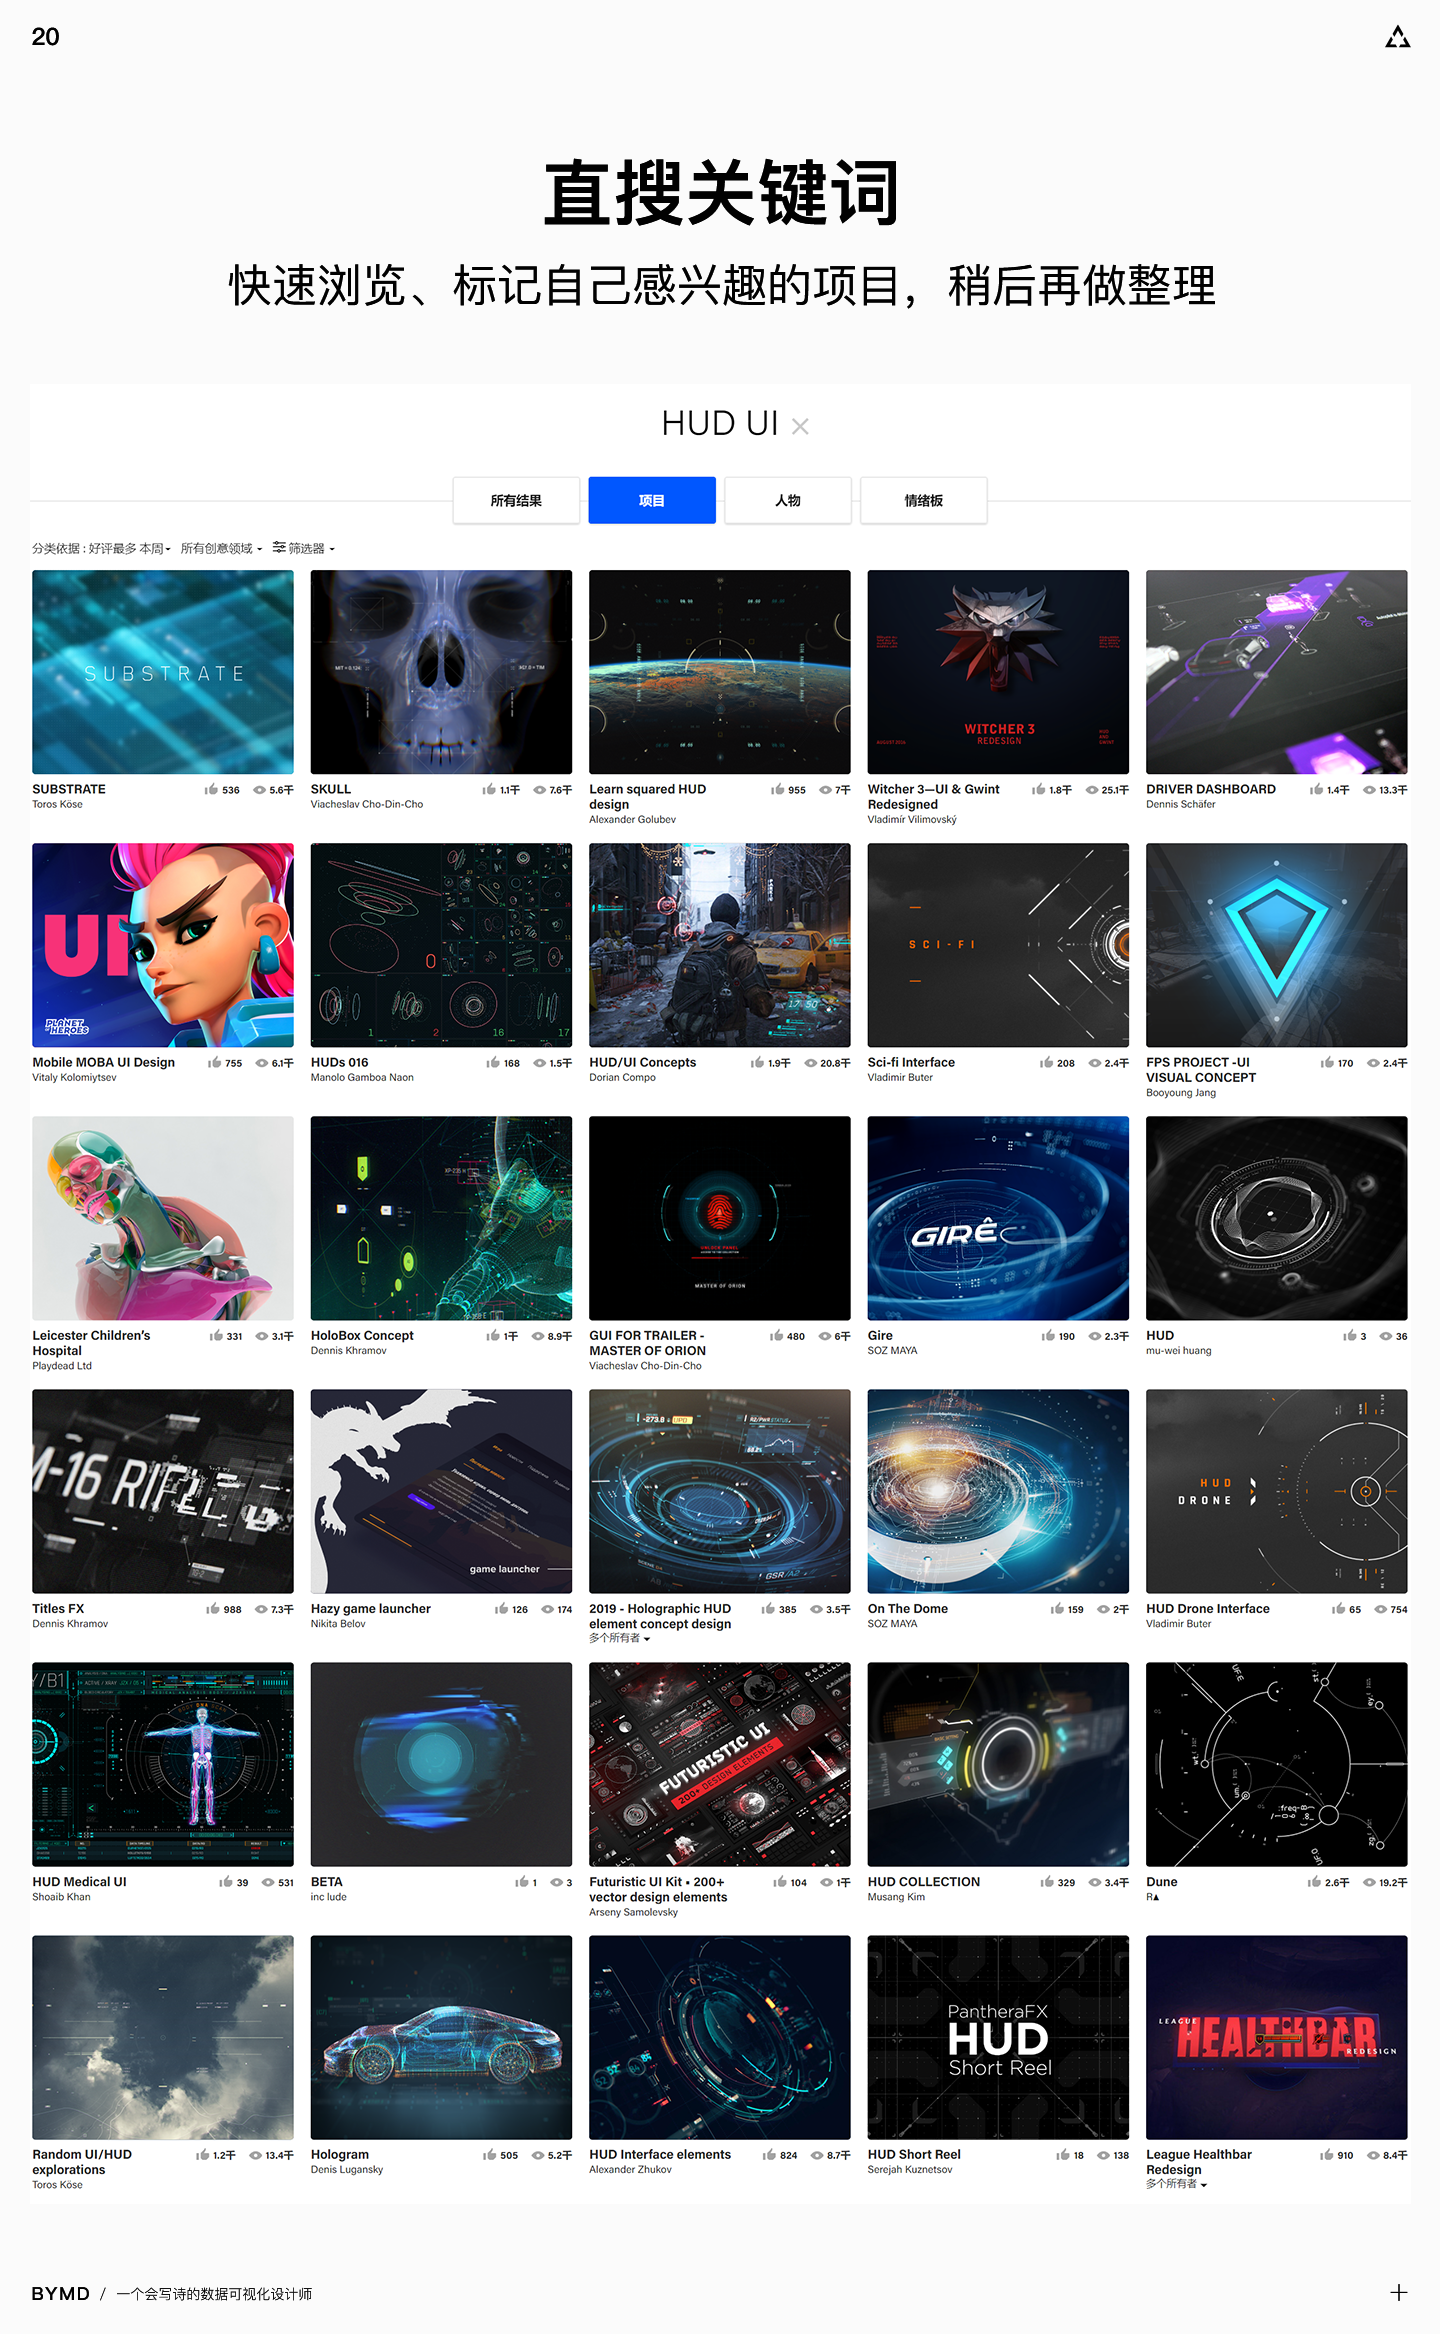Open the 情绪板 tab
Viewport: 1440px width, 2334px height.
click(923, 500)
